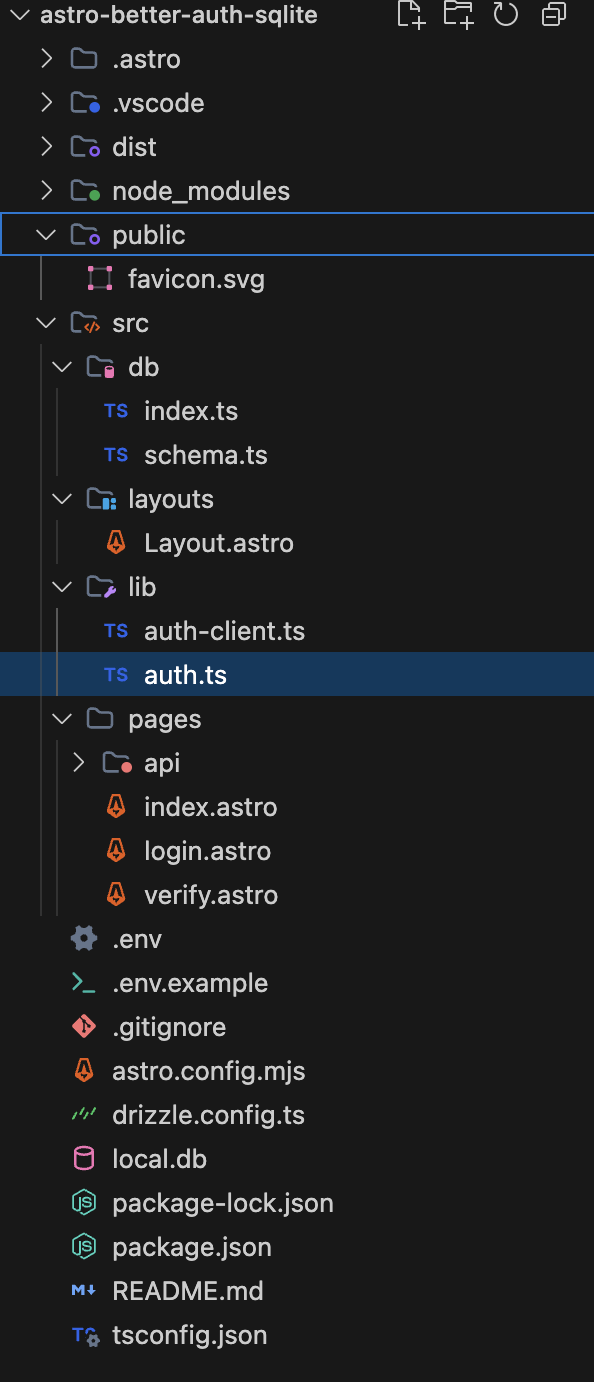Expand the node_modules folder
The image size is (594, 1382).
[x=46, y=190]
